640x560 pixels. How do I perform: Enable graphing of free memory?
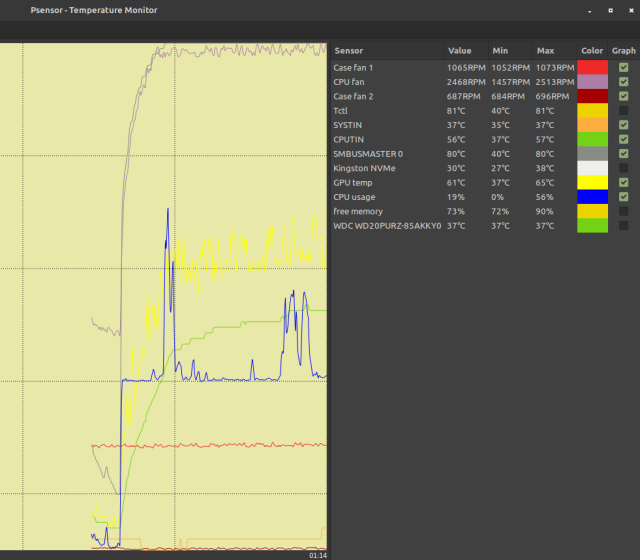pos(623,211)
